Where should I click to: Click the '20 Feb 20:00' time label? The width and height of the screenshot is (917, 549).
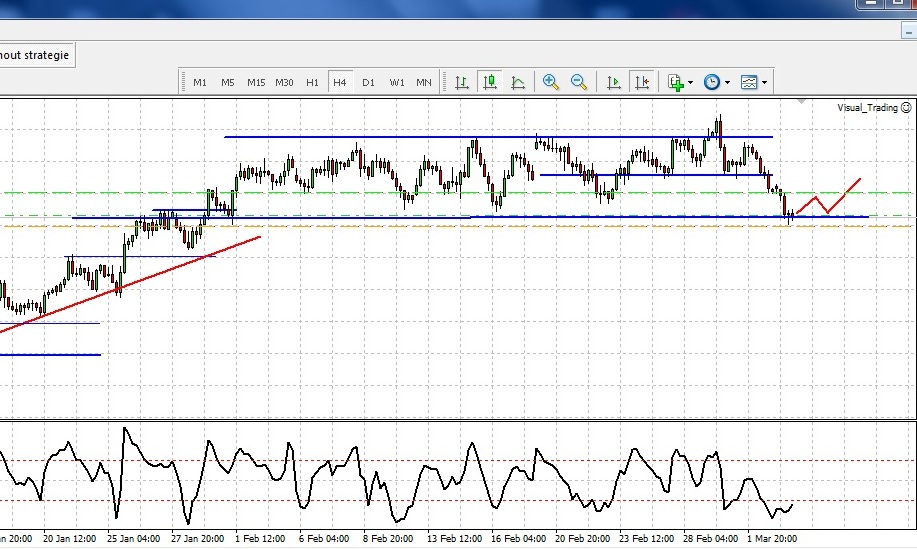tap(582, 538)
